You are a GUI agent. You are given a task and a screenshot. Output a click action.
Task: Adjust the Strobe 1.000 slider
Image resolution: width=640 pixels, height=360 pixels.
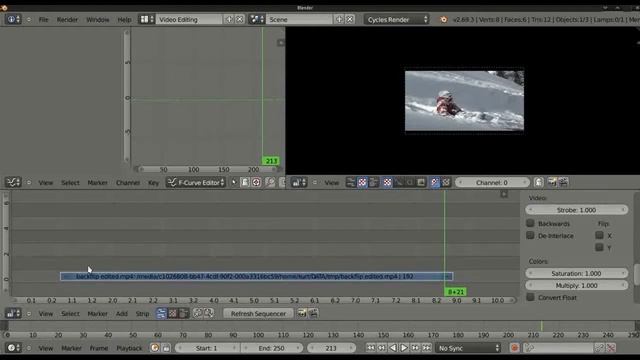[576, 210]
